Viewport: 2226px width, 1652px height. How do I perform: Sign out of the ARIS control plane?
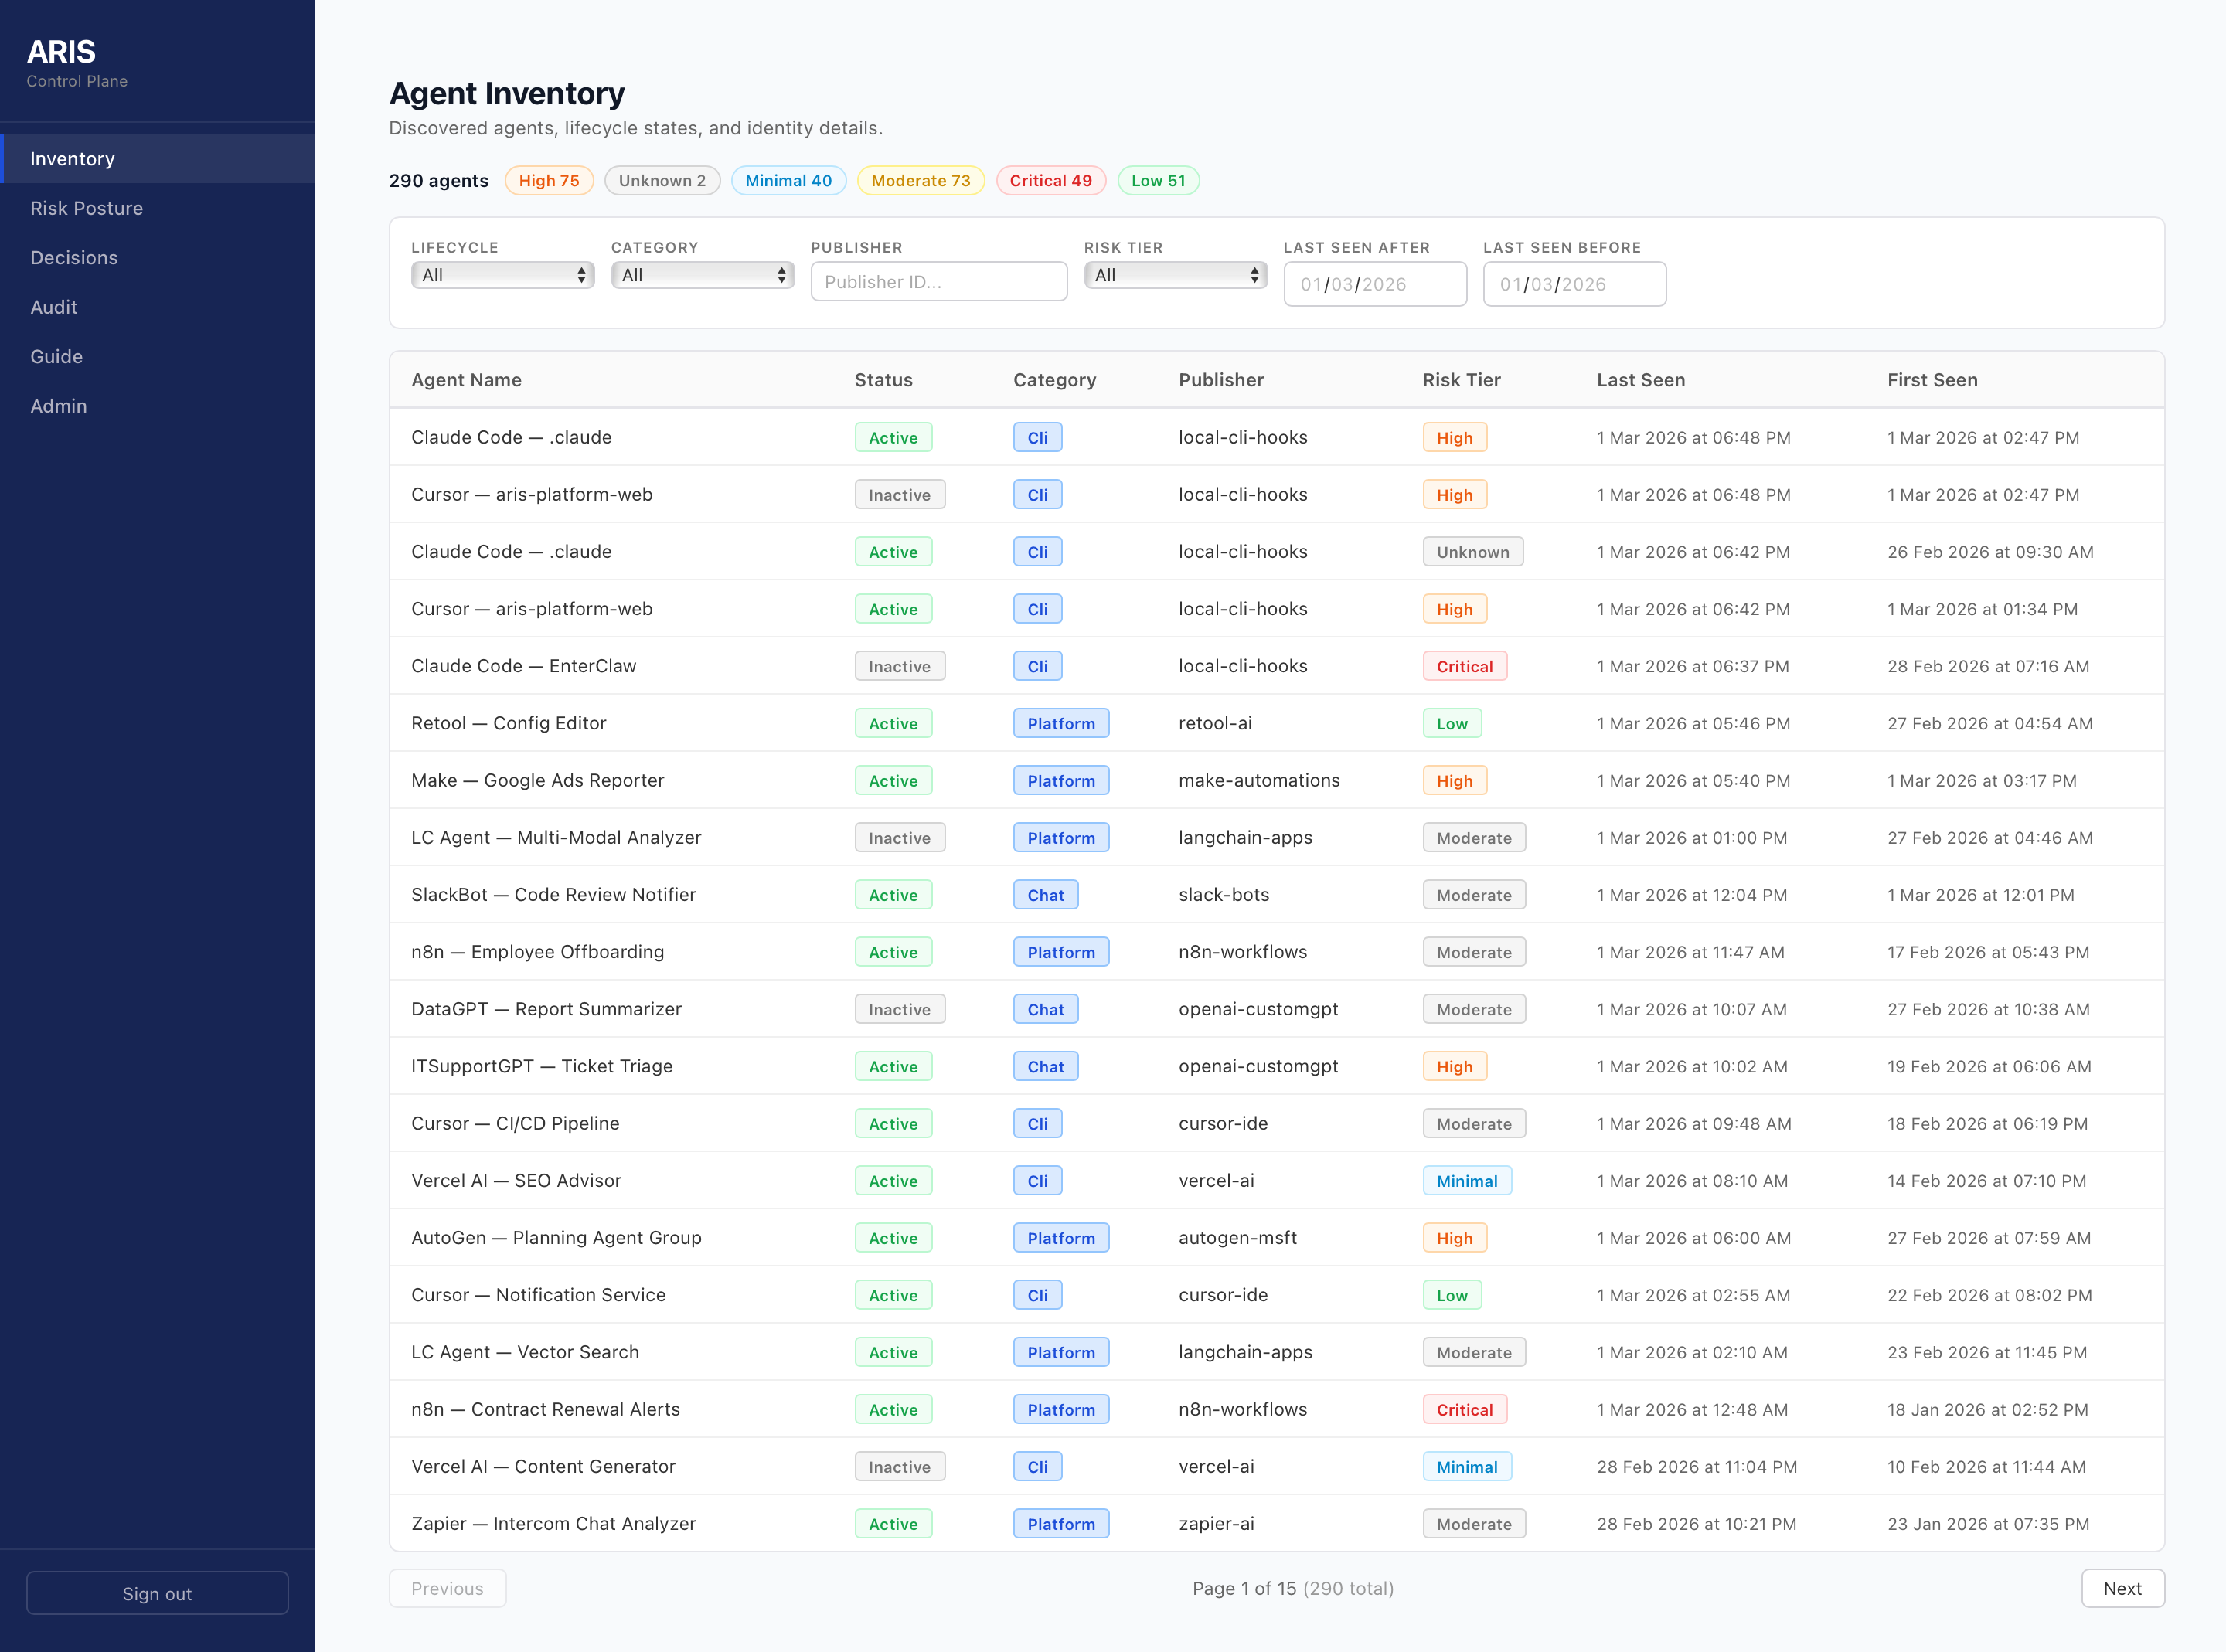click(x=156, y=1593)
